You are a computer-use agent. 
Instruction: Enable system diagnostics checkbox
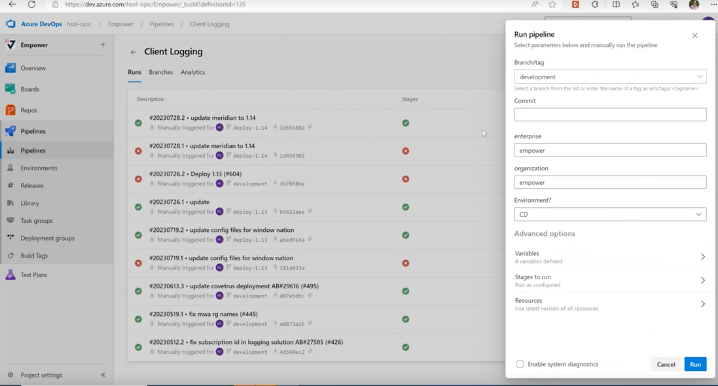tap(520, 364)
